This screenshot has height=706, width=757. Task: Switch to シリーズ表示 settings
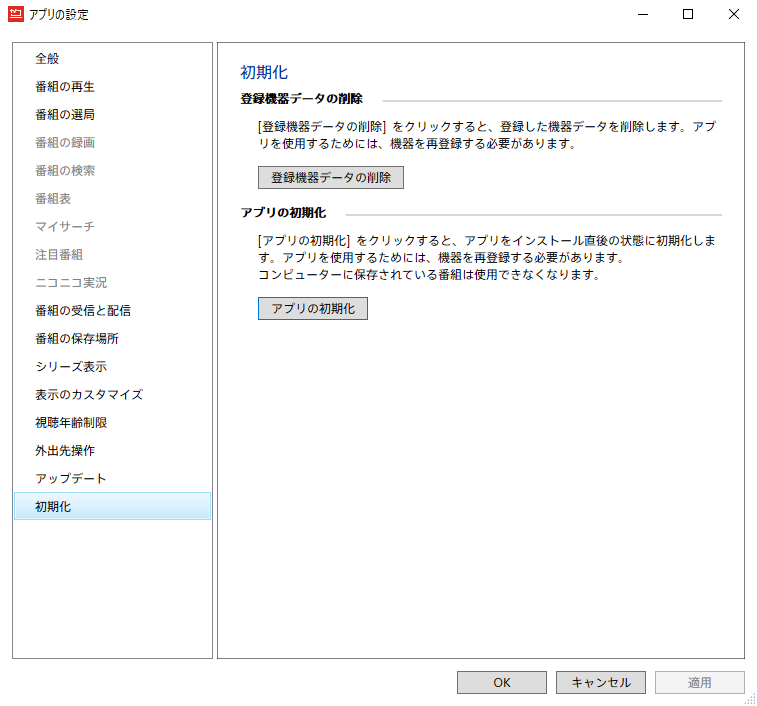[x=71, y=367]
